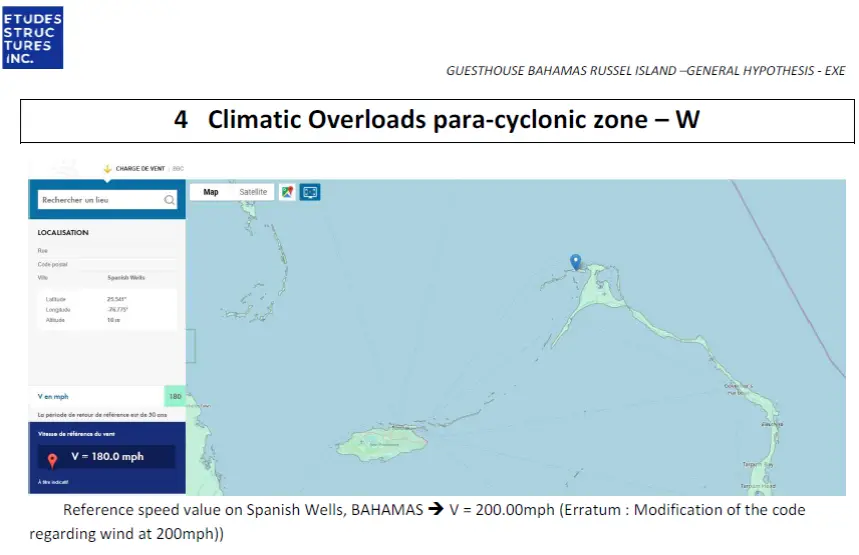Click the blue fullscreen display icon
859x555 pixels.
310,192
